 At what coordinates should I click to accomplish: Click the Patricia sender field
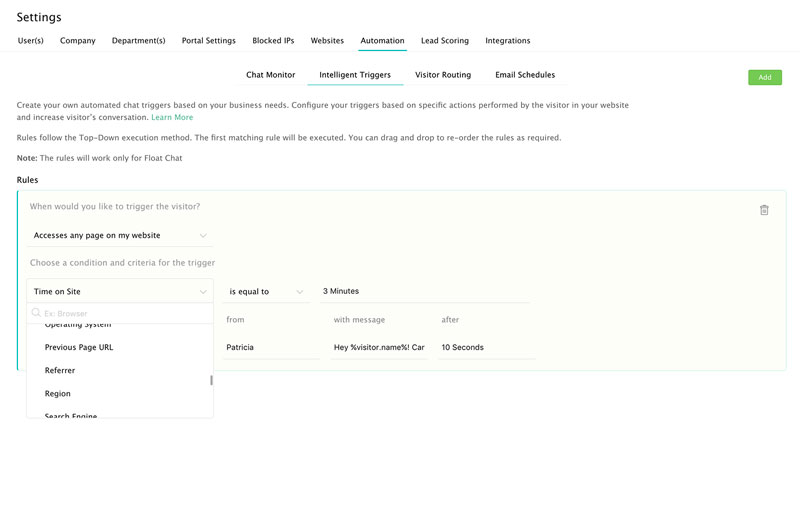271,347
